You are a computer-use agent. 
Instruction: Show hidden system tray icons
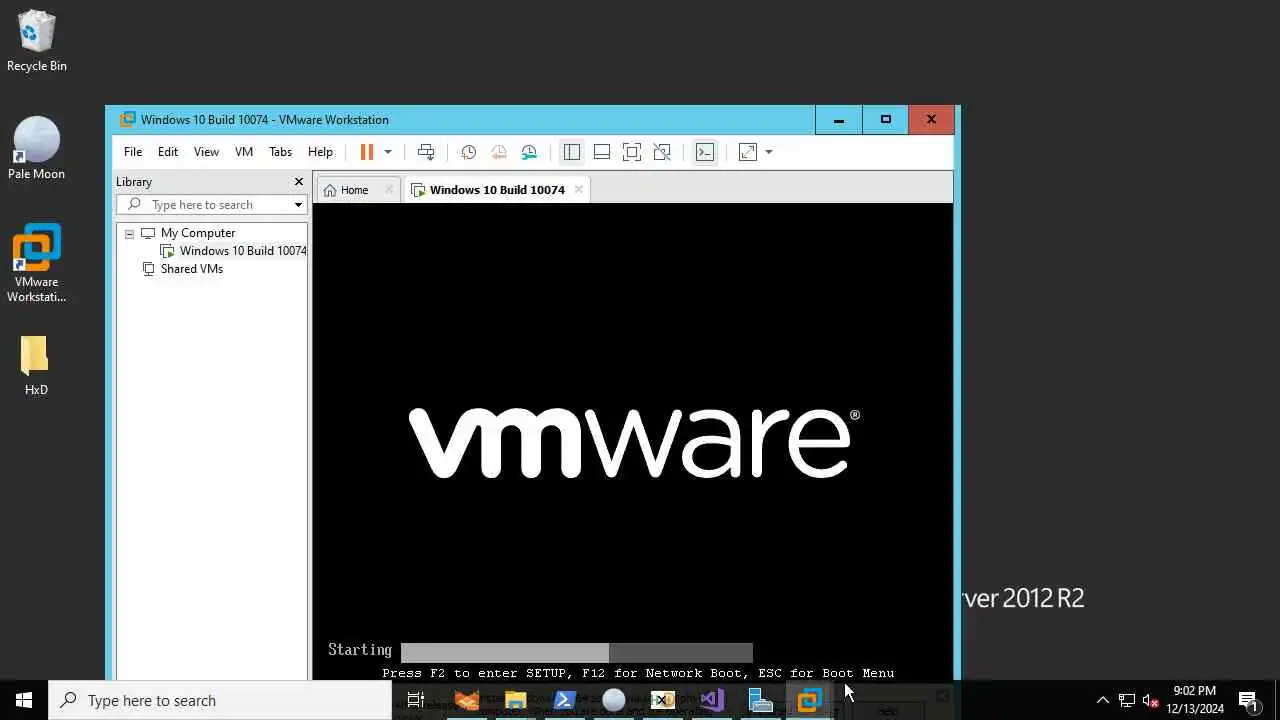point(1102,700)
